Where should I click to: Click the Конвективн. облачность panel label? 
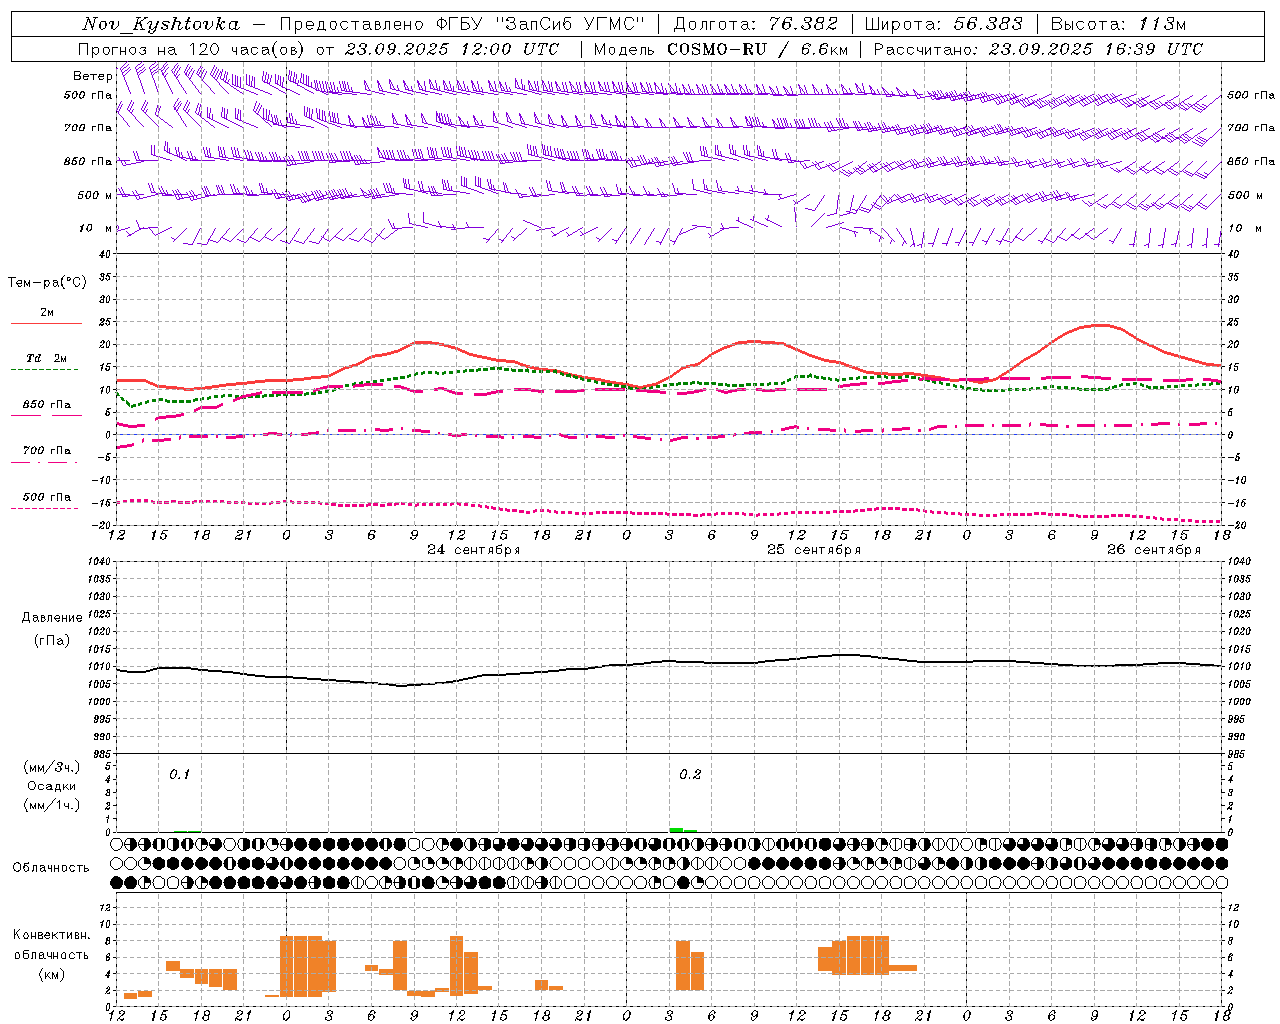(x=51, y=945)
